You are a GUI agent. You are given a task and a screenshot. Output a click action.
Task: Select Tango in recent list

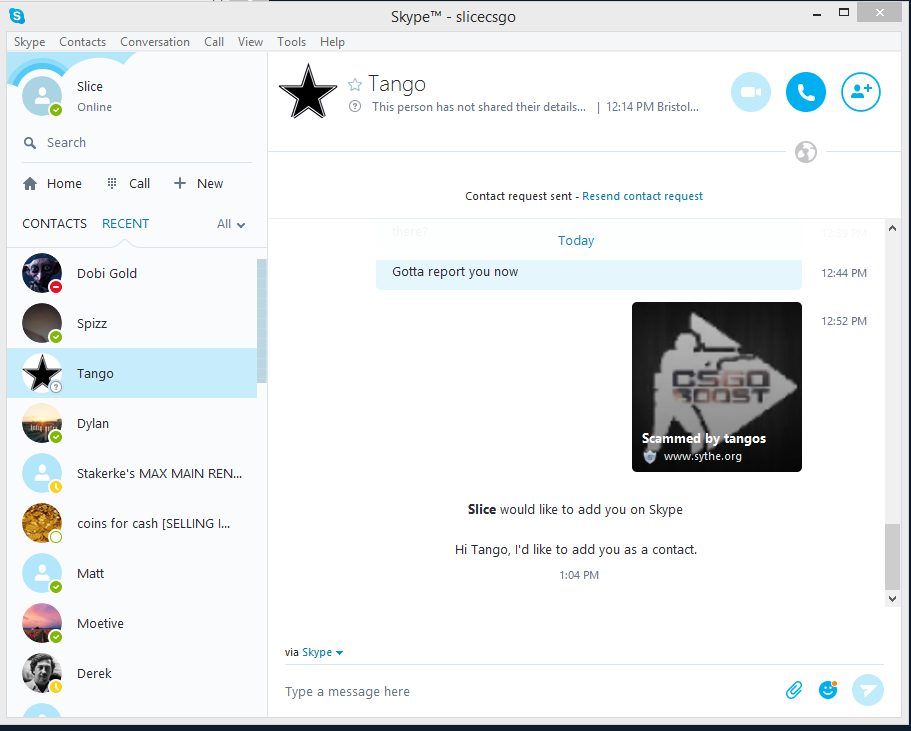(x=132, y=373)
